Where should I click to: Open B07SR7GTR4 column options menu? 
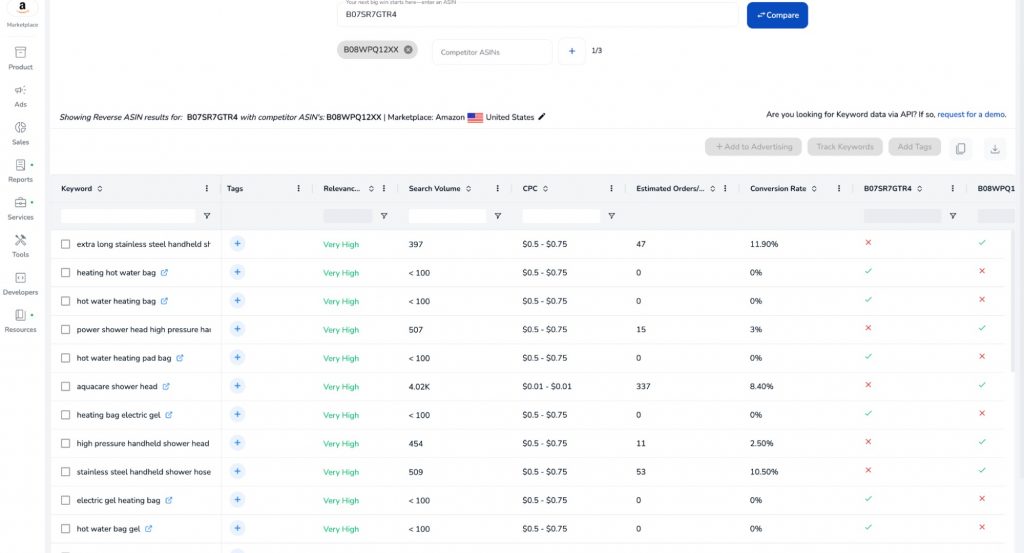(x=953, y=189)
